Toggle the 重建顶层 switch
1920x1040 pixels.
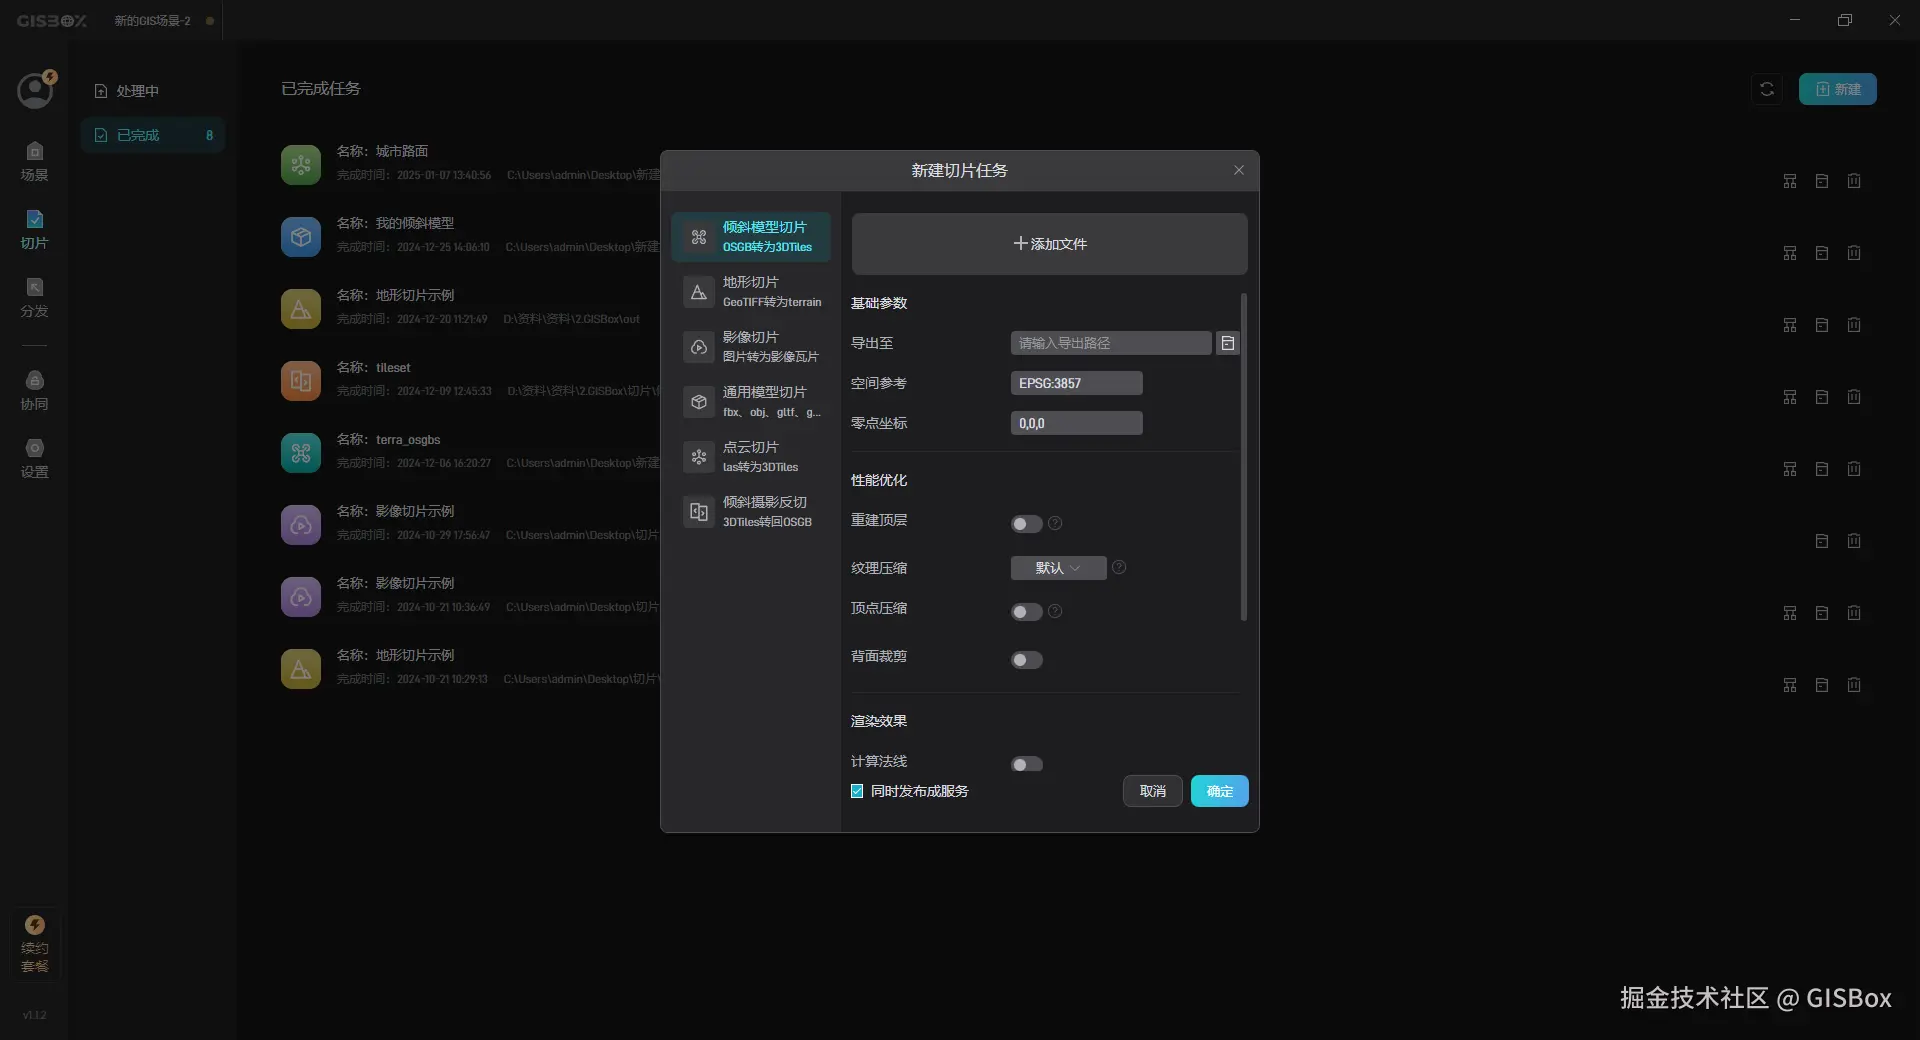[x=1026, y=524]
